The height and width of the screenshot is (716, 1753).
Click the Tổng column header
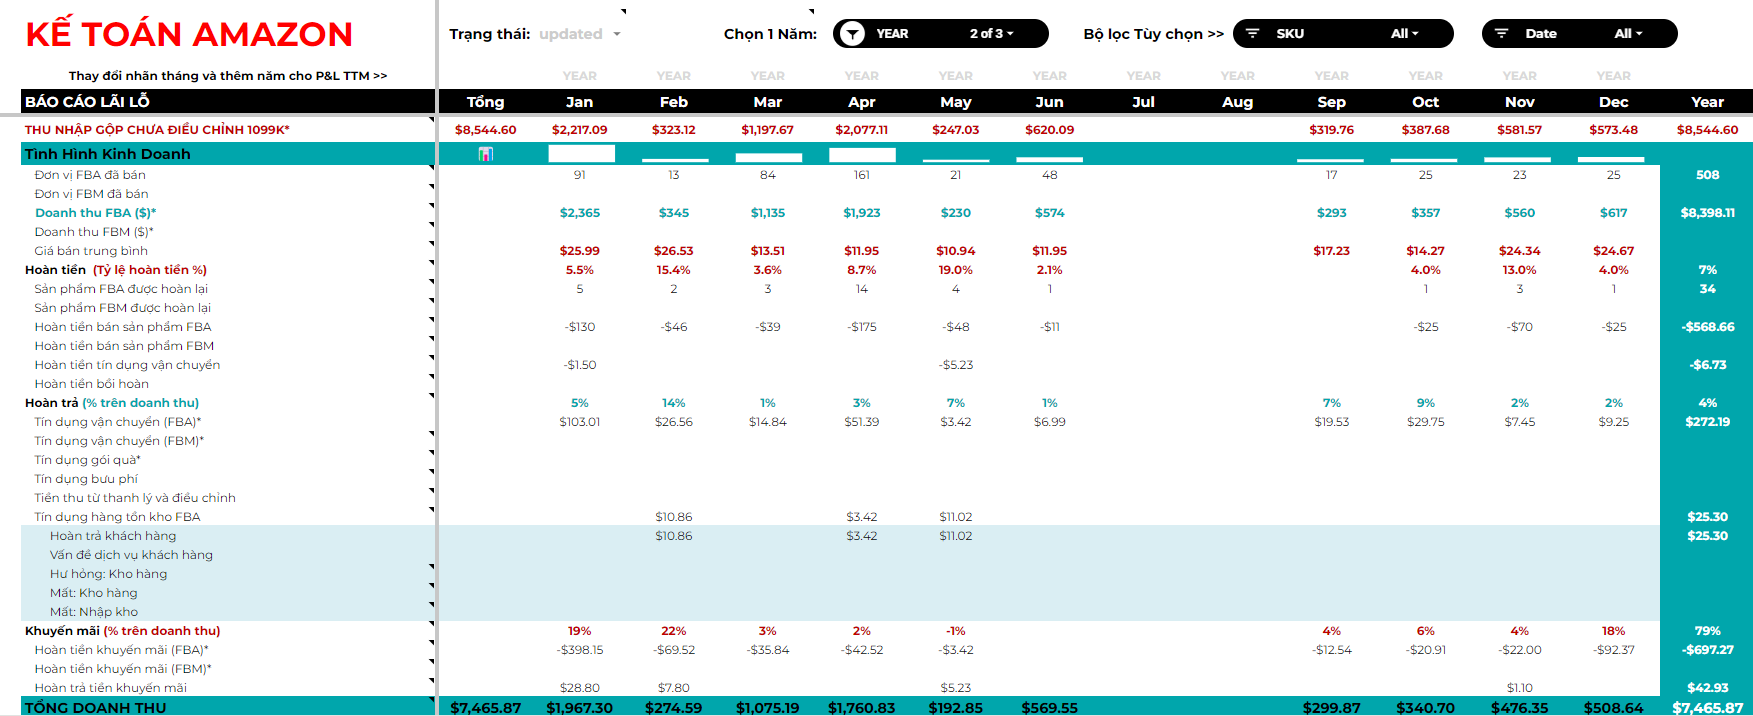pos(486,102)
